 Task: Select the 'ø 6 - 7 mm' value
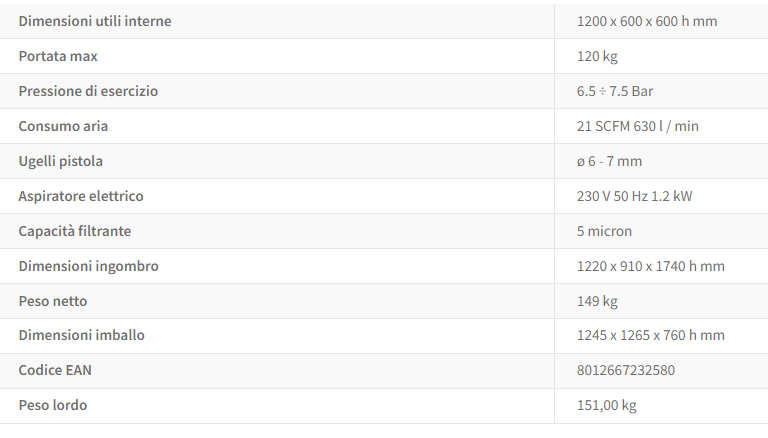click(609, 161)
